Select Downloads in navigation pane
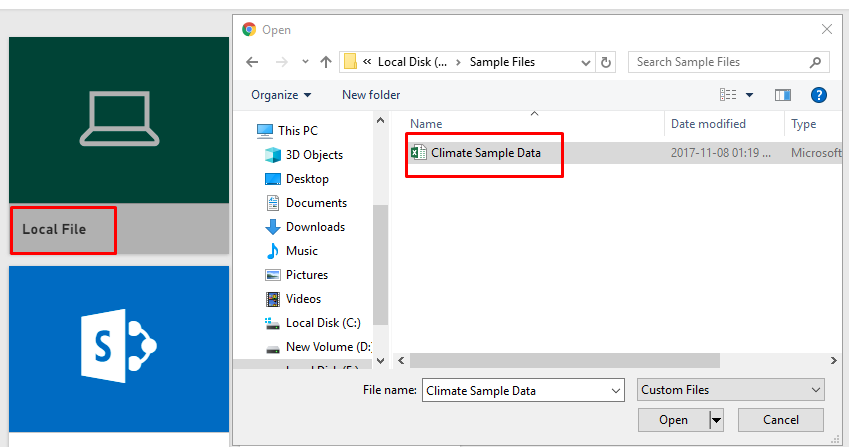 click(315, 227)
